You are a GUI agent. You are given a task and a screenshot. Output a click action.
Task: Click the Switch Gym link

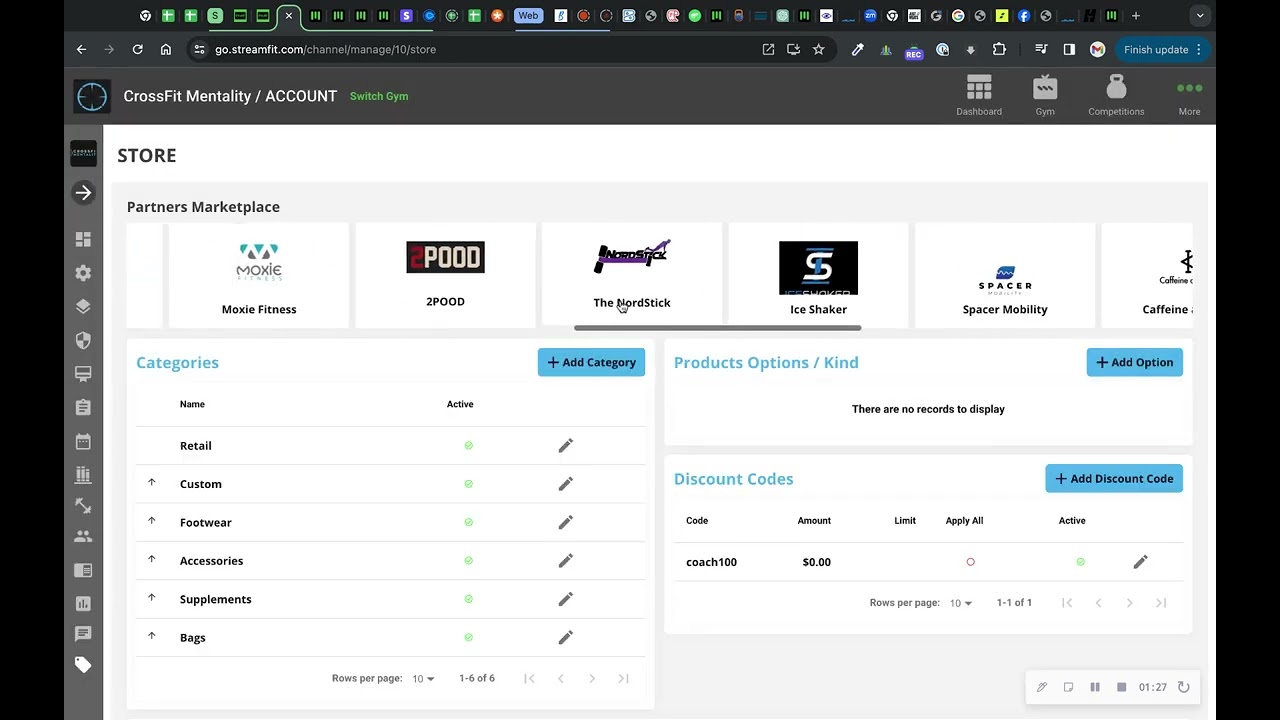pos(379,96)
